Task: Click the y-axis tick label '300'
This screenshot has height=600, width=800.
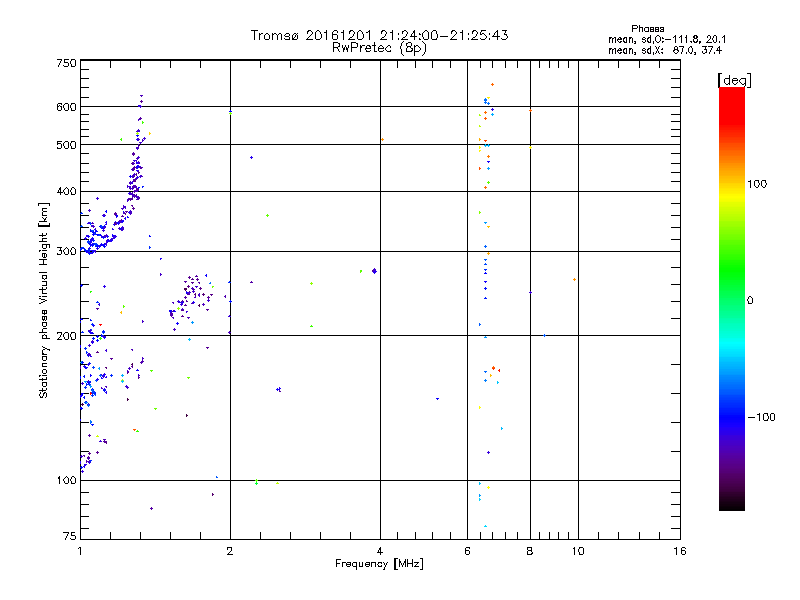Action: [x=66, y=251]
